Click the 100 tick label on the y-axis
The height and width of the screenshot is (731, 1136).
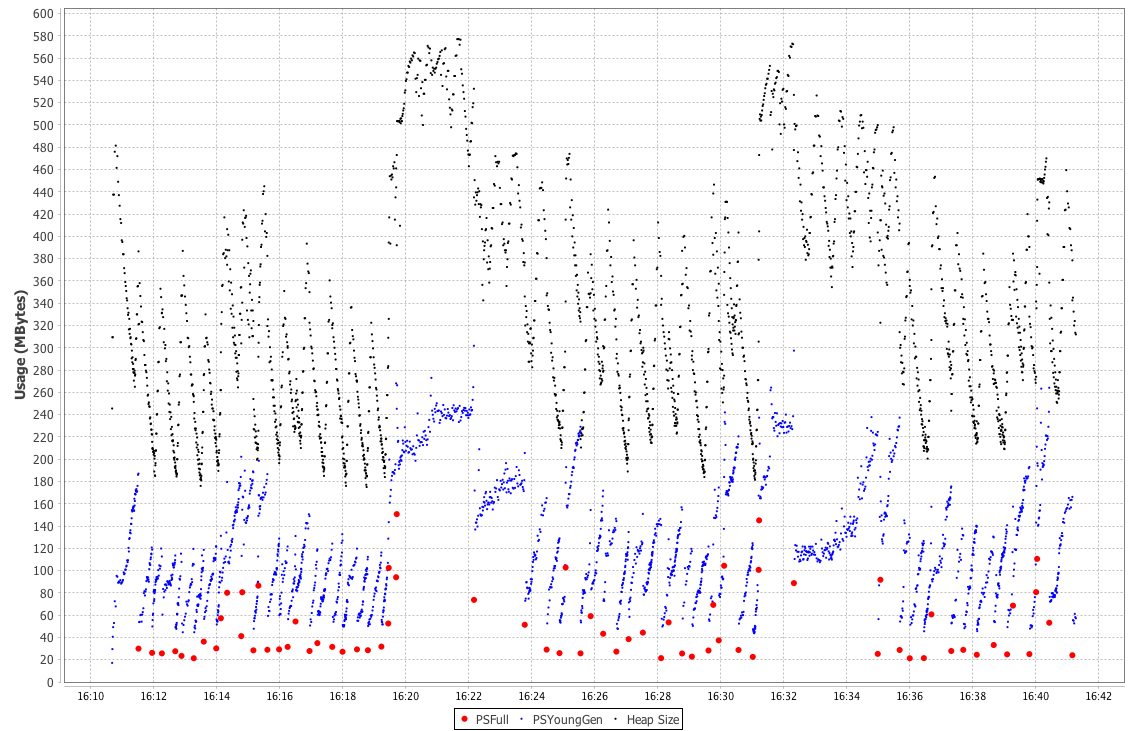click(43, 571)
